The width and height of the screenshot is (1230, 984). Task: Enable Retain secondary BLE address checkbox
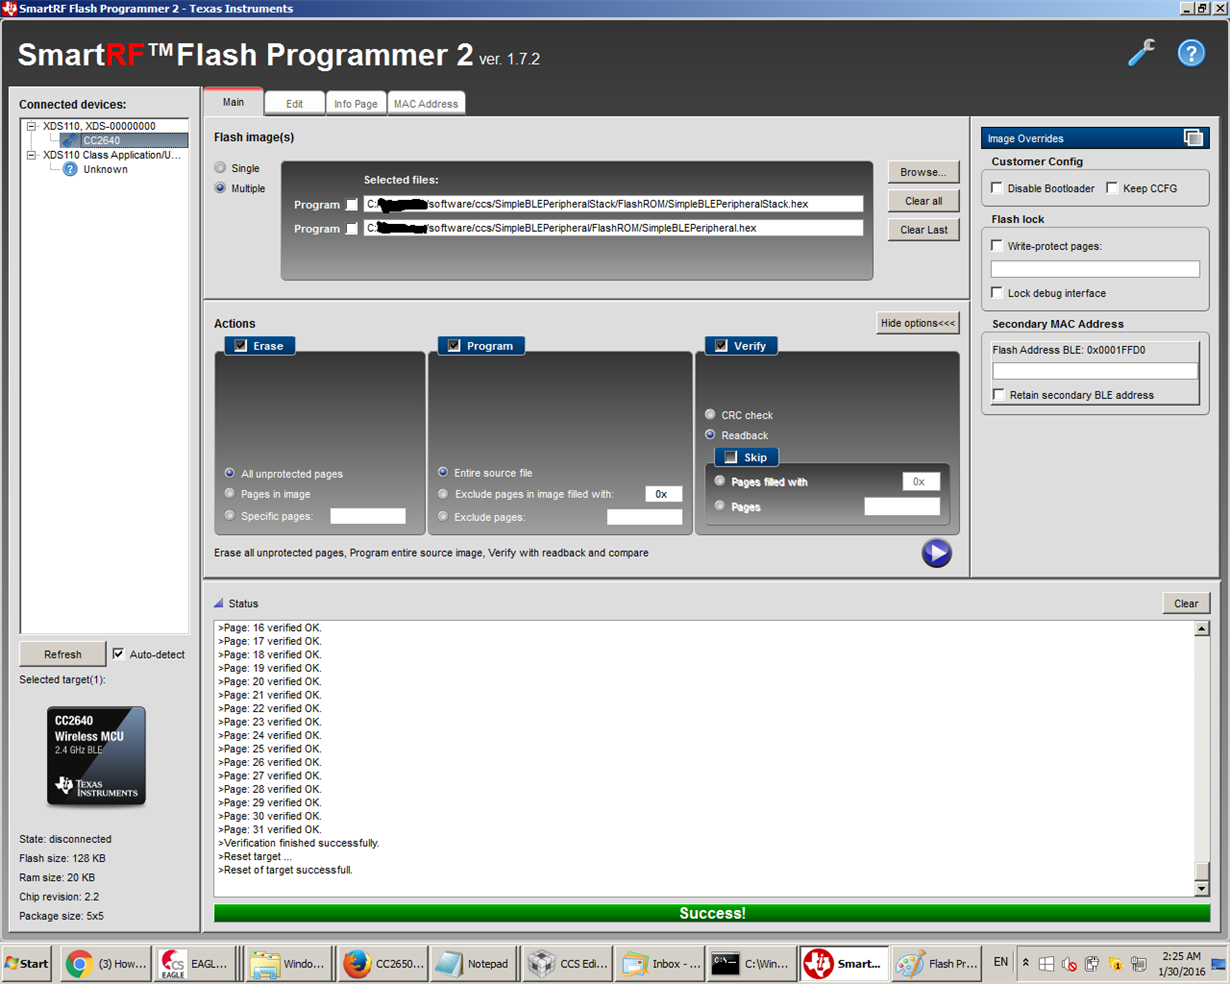click(x=999, y=395)
